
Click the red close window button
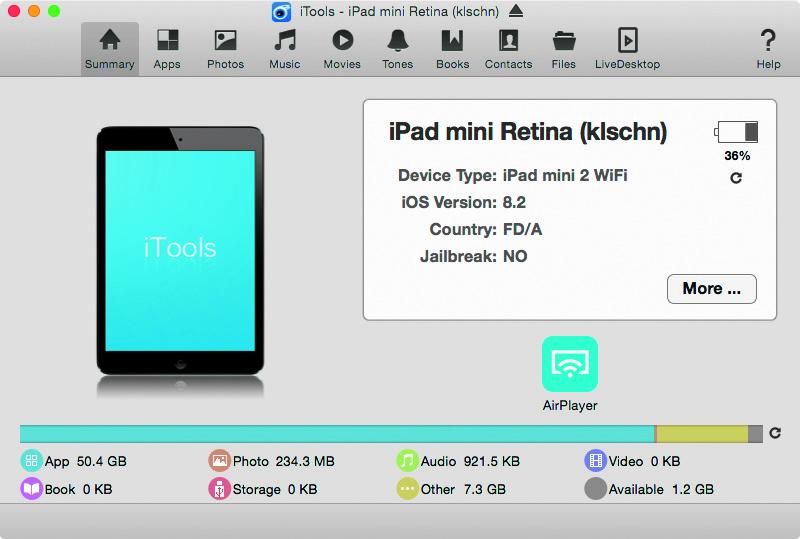click(x=14, y=11)
